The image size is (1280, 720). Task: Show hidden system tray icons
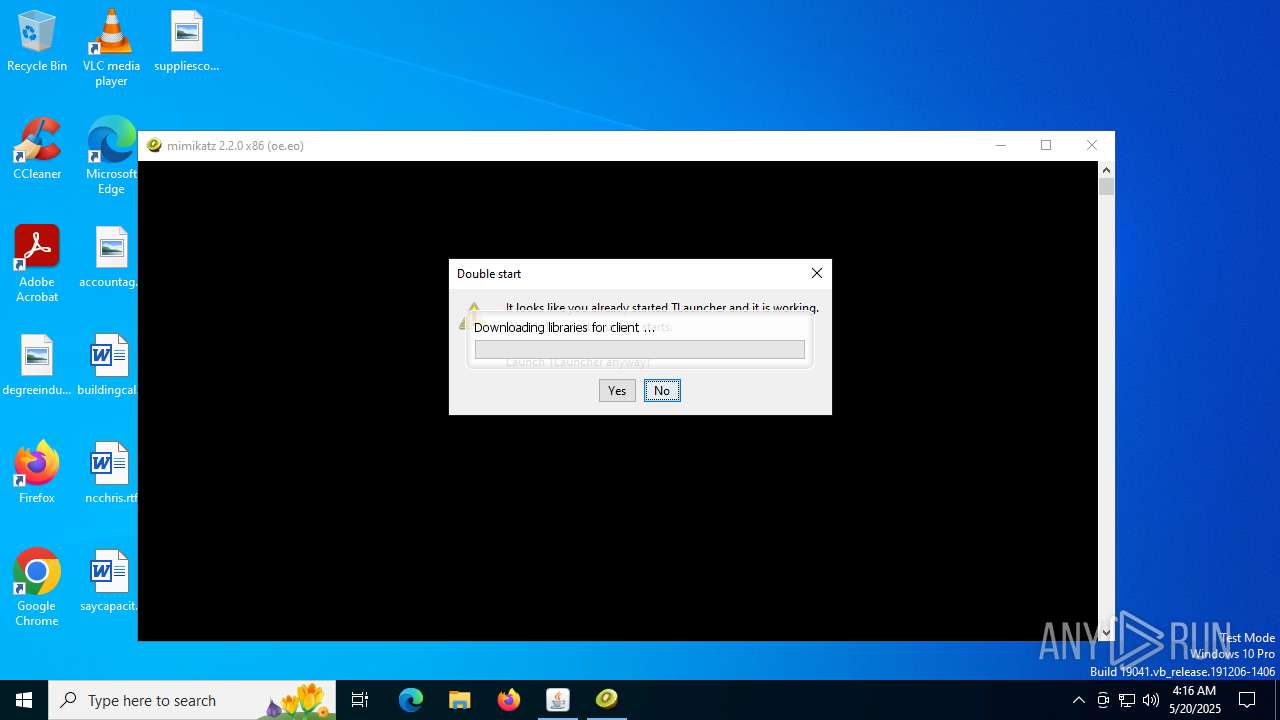[x=1078, y=700]
